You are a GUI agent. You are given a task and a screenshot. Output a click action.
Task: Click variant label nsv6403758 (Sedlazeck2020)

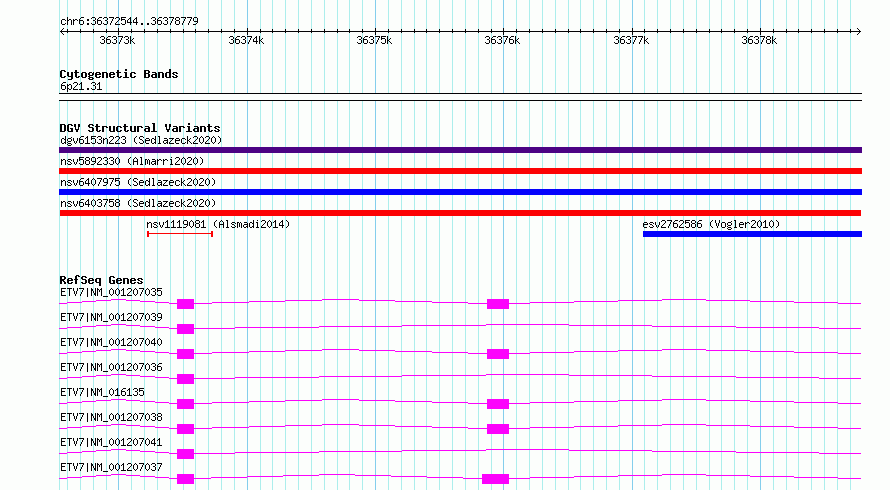[x=138, y=203]
